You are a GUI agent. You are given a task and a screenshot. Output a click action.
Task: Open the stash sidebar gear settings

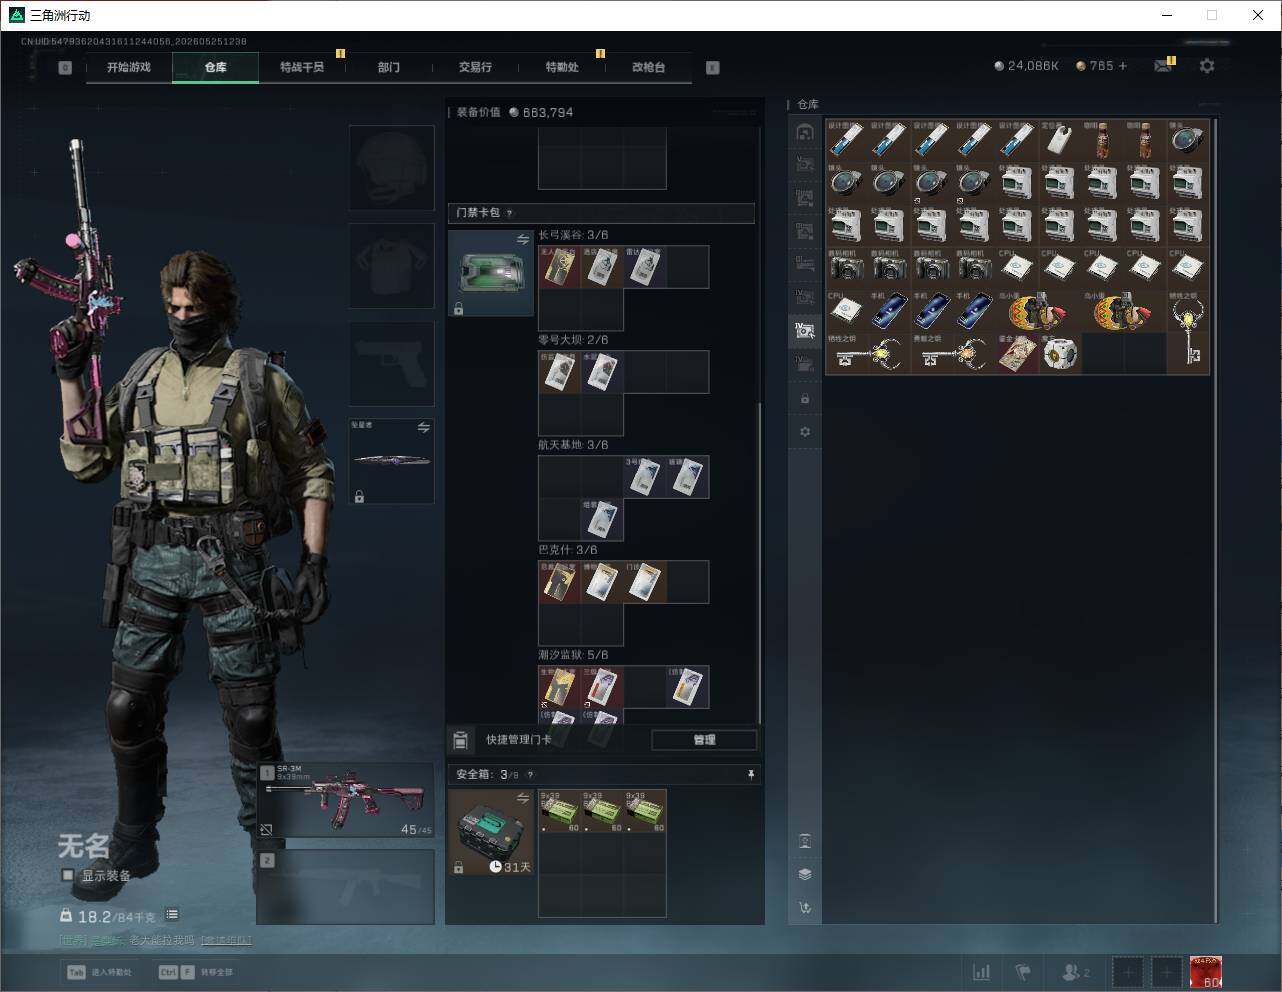point(805,432)
